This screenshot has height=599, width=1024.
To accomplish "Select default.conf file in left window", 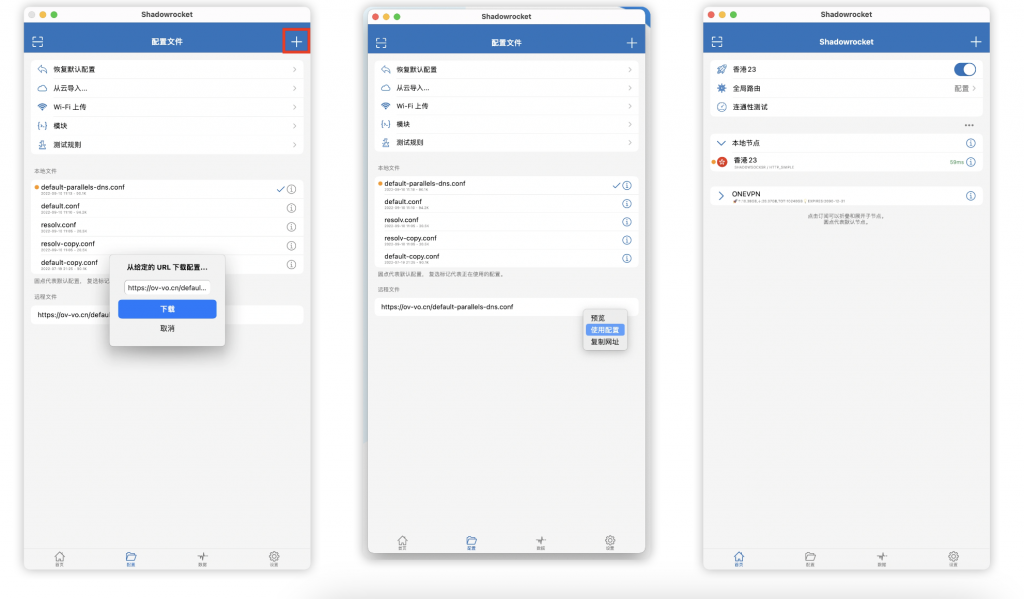I will pos(167,208).
